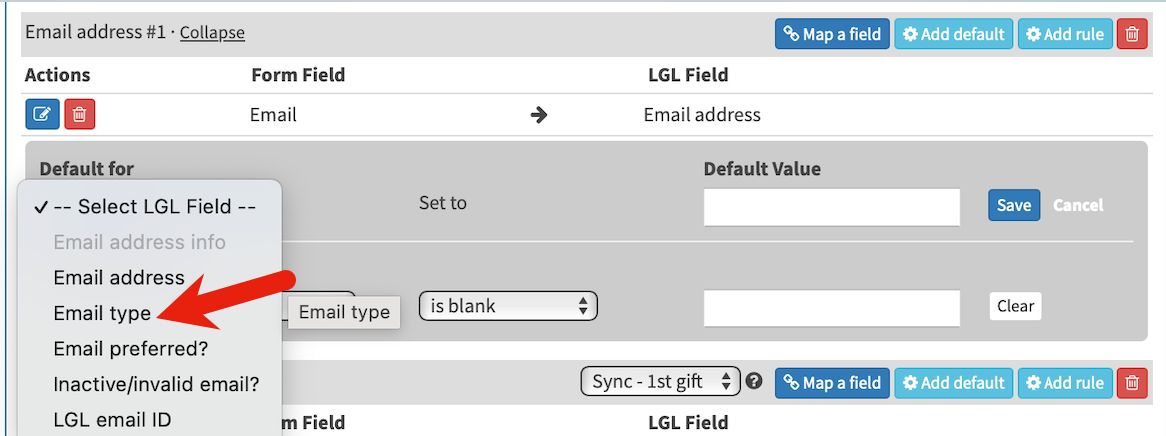Click the lower Add default button
The width and height of the screenshot is (1166, 436).
coord(953,382)
